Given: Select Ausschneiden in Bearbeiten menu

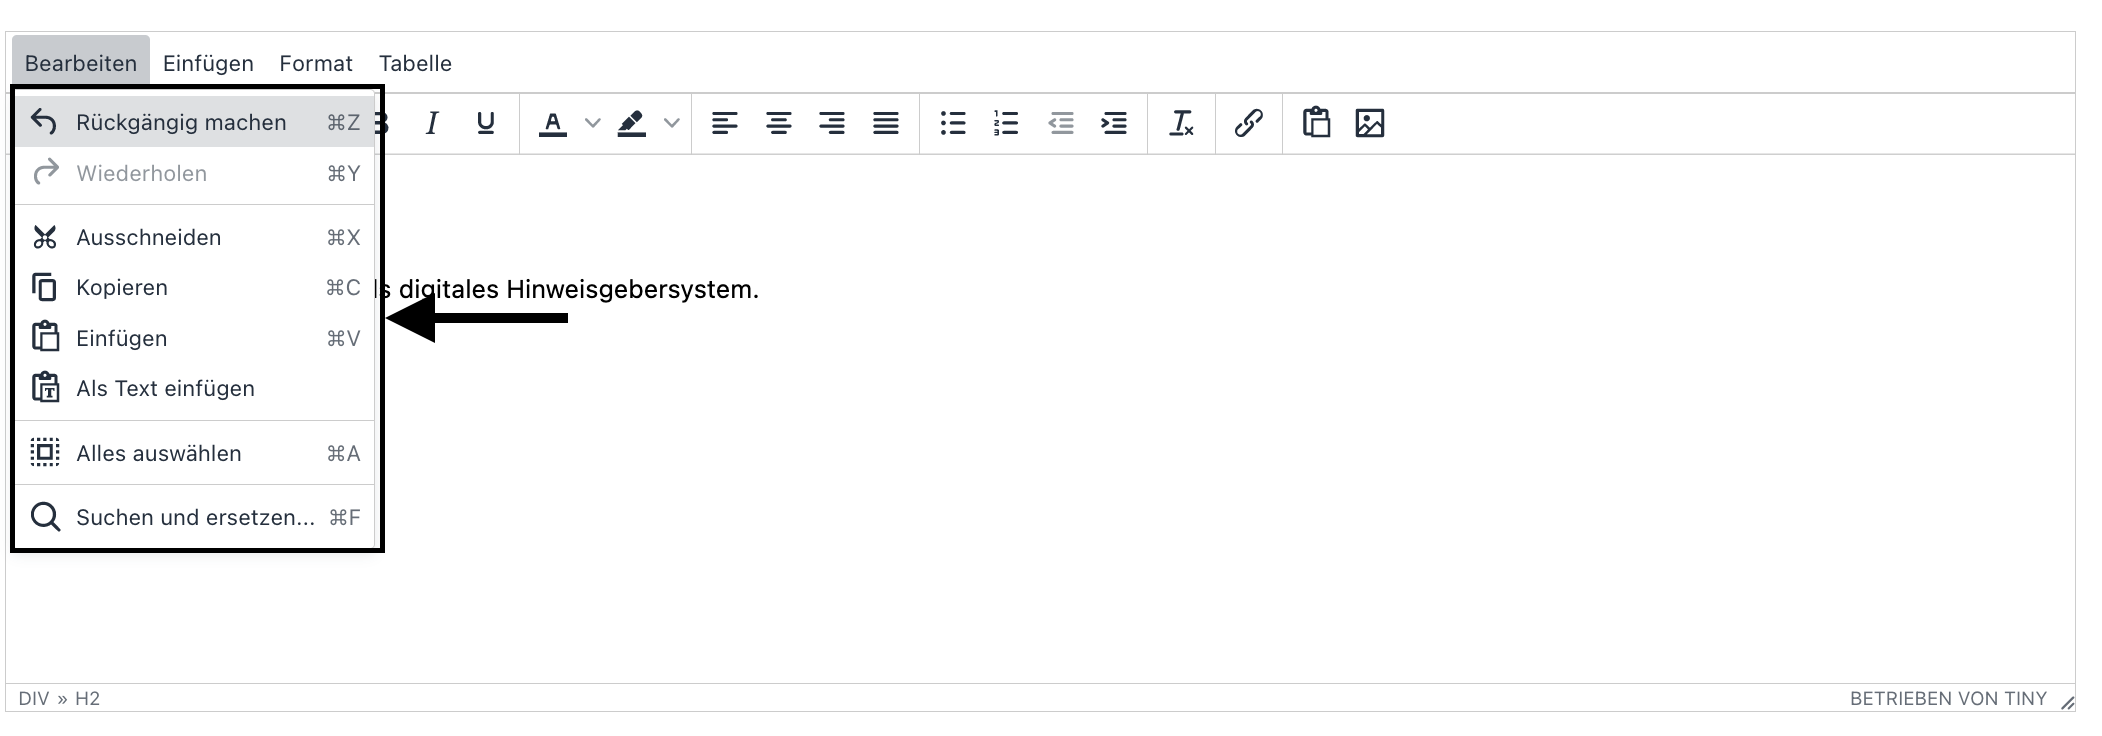Looking at the screenshot, I should click(195, 237).
